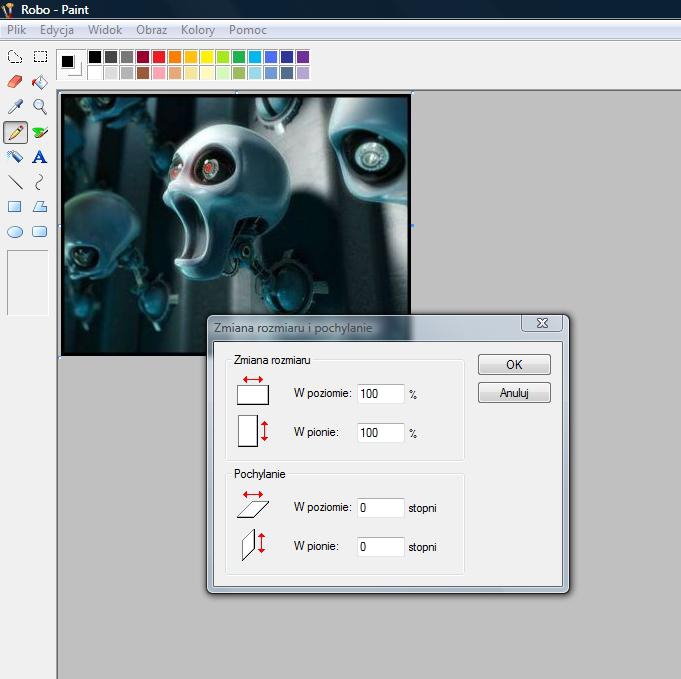The width and height of the screenshot is (681, 679).
Task: Select the Airbrush spray tool
Action: (x=15, y=157)
